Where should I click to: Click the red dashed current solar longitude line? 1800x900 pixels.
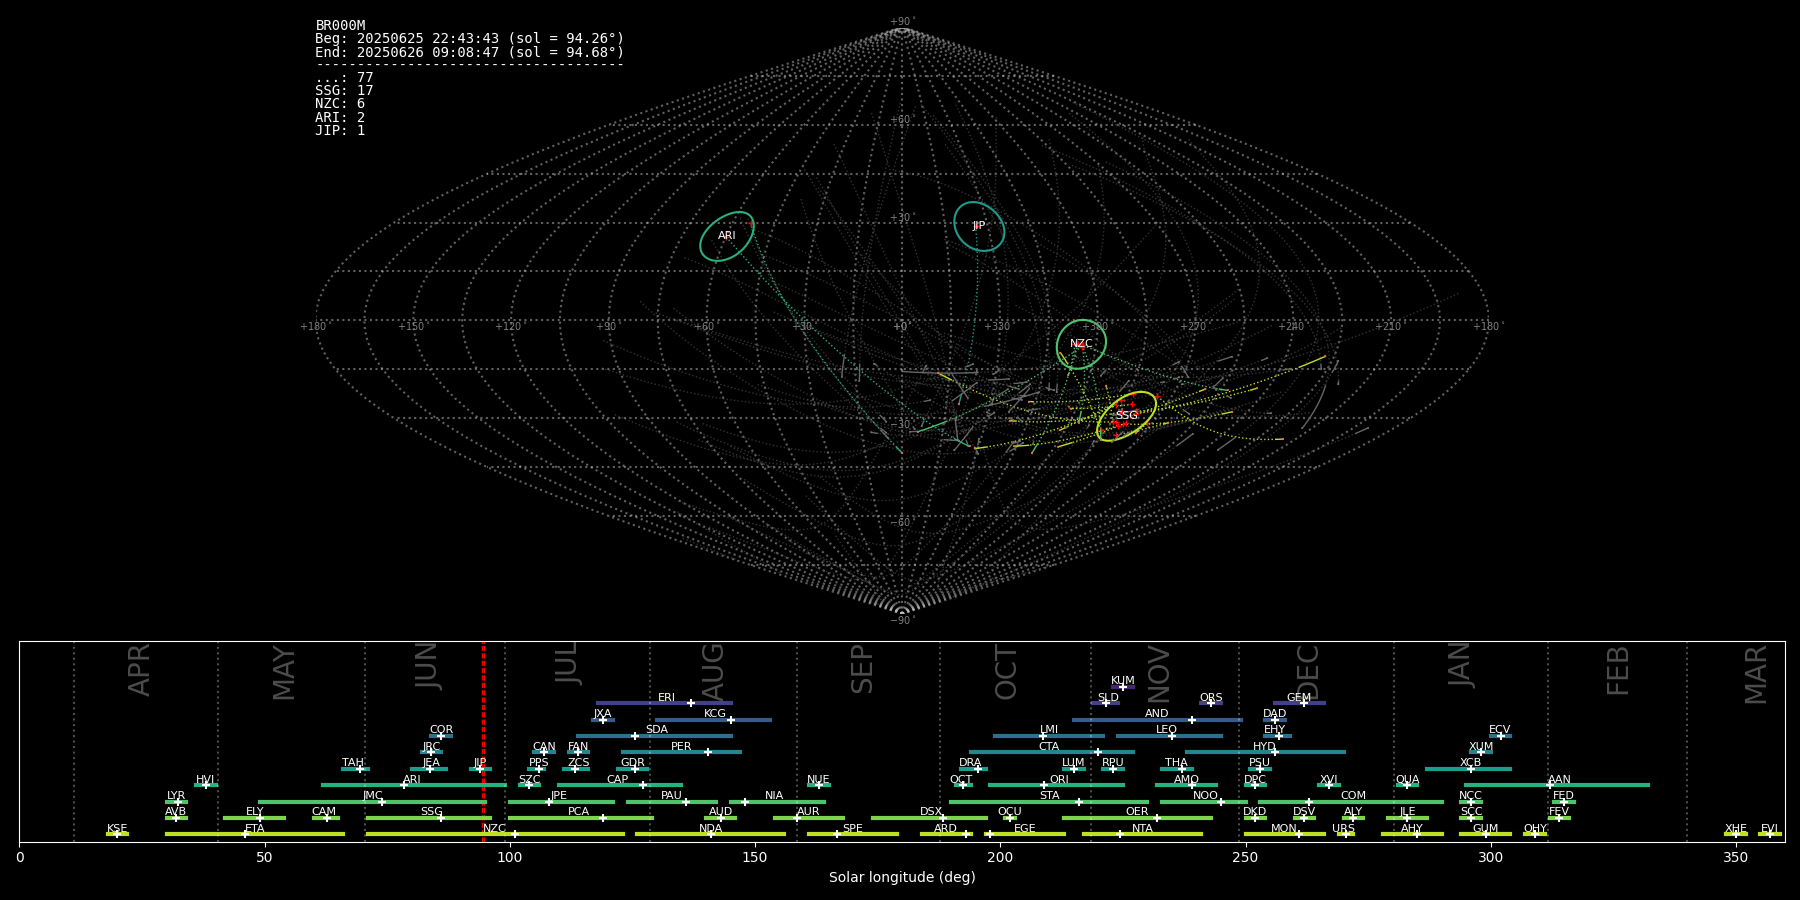pyautogui.click(x=483, y=741)
